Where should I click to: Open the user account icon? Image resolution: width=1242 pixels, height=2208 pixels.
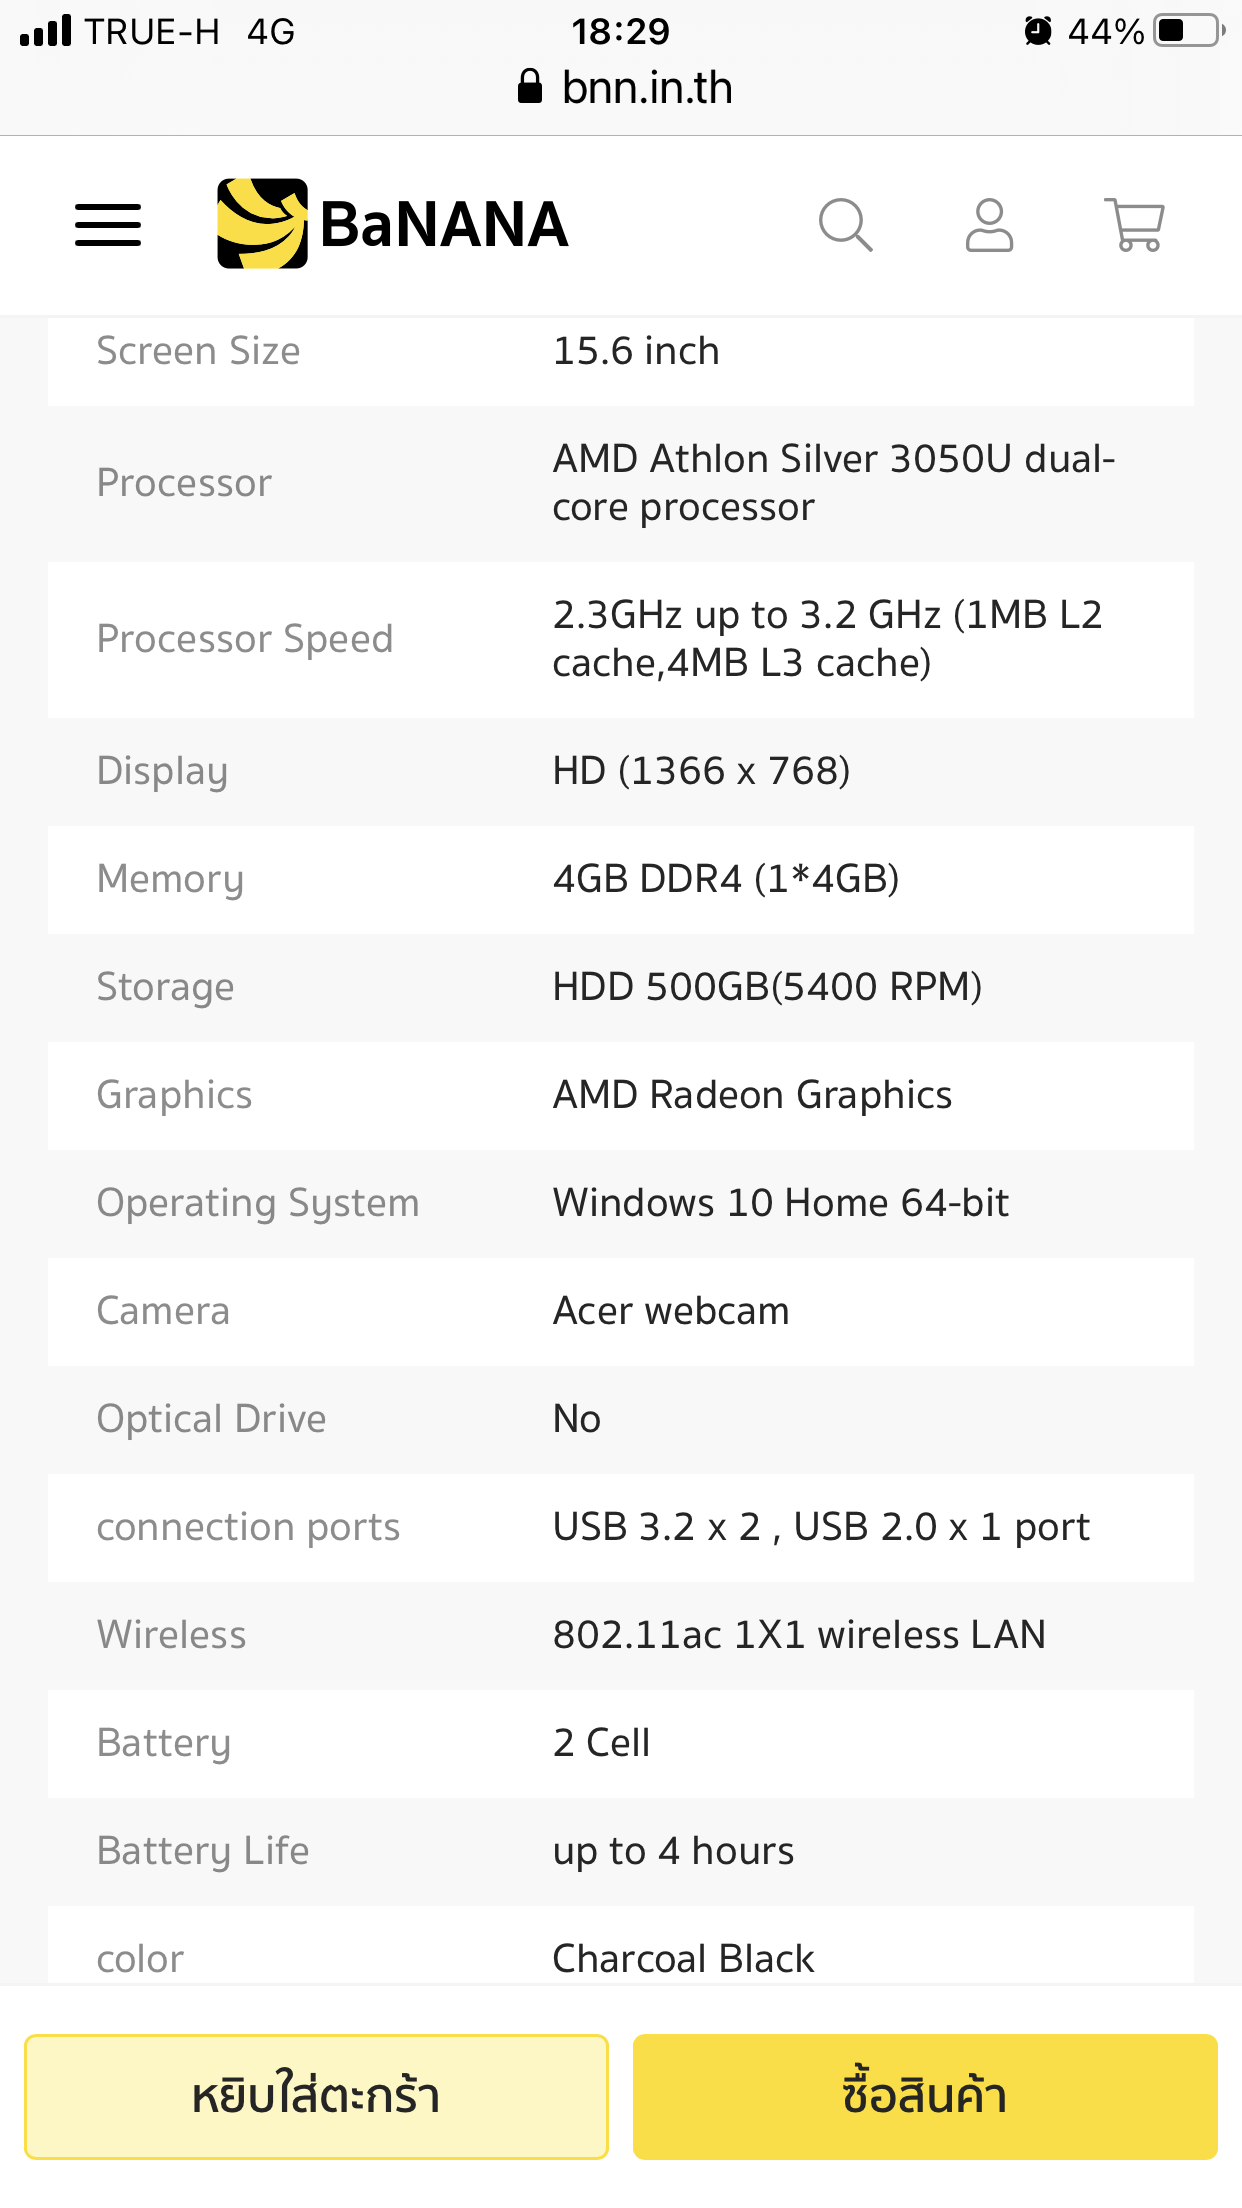pos(989,225)
